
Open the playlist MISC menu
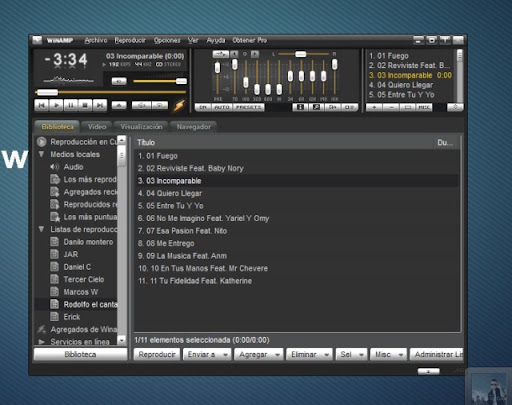424,107
